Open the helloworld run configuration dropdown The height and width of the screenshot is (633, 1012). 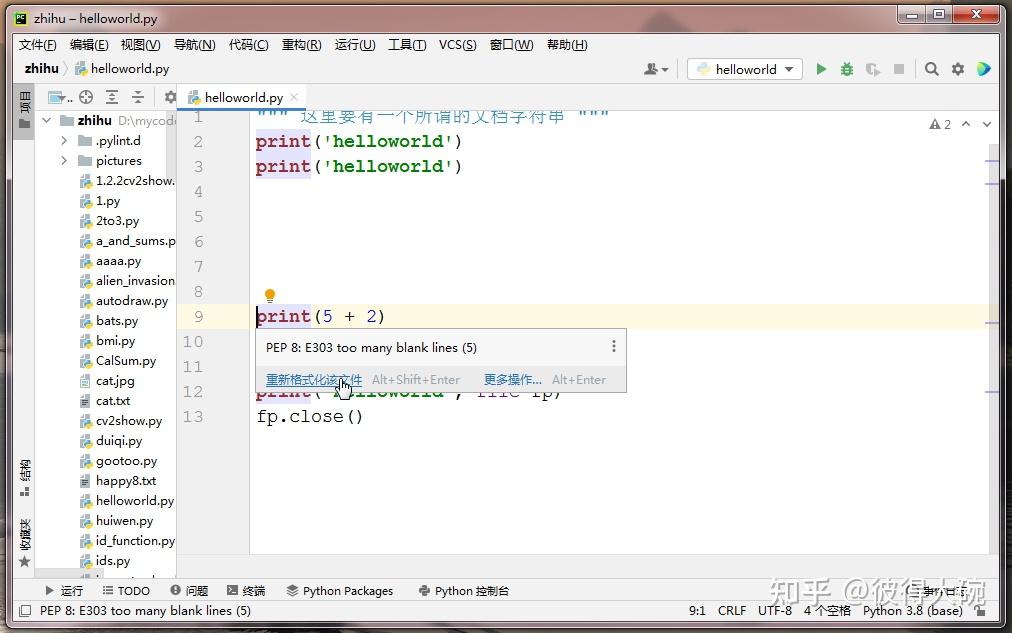tap(744, 68)
